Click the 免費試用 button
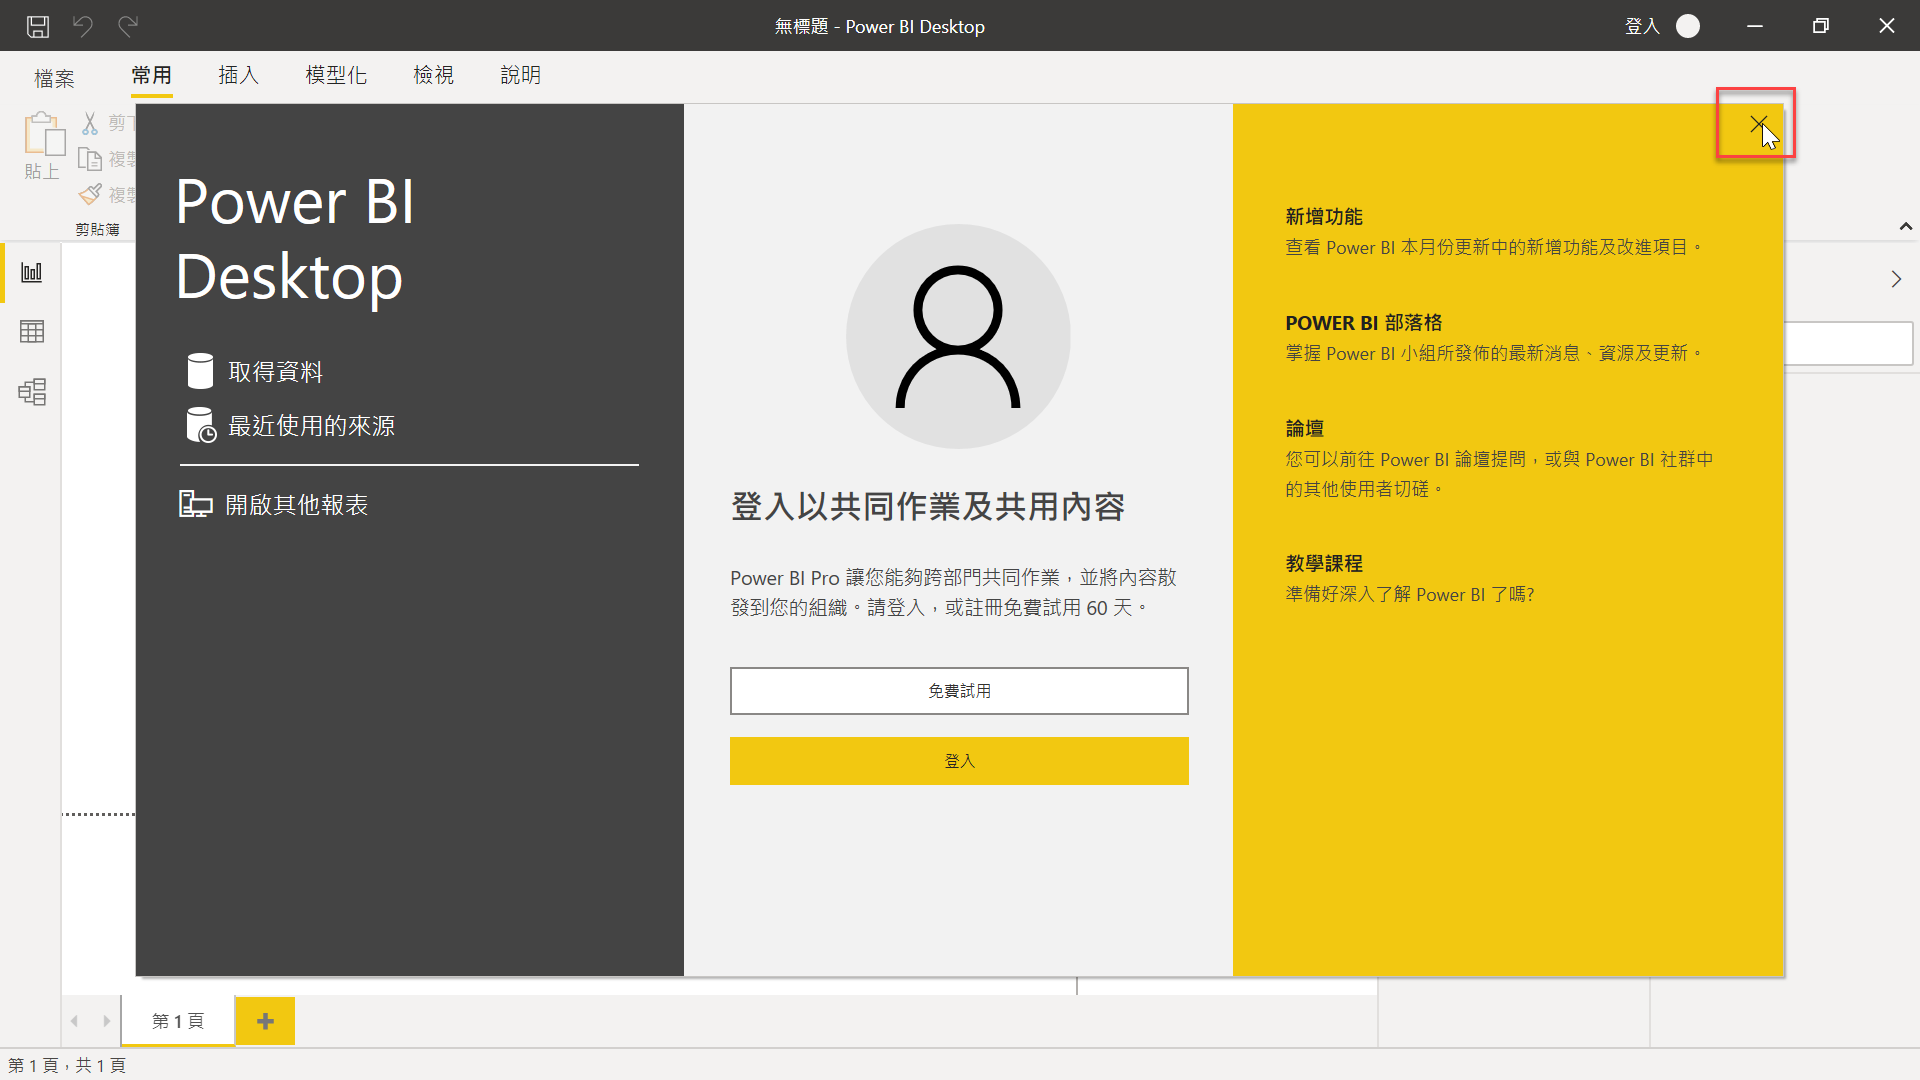The height and width of the screenshot is (1080, 1920). (959, 691)
